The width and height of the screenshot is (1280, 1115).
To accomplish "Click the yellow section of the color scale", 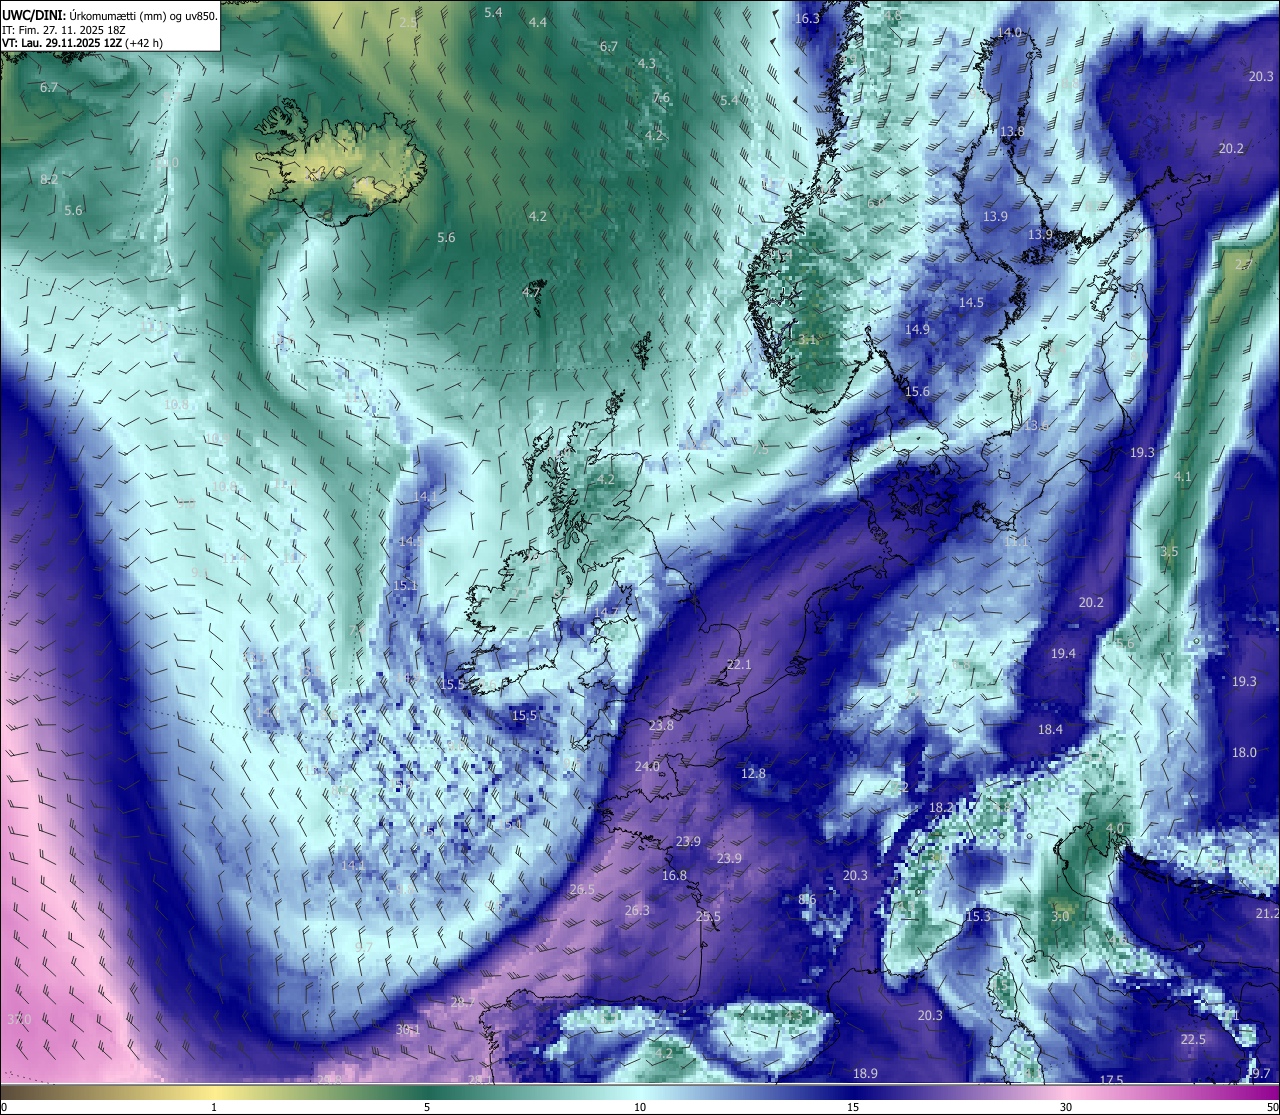I will [215, 1092].
